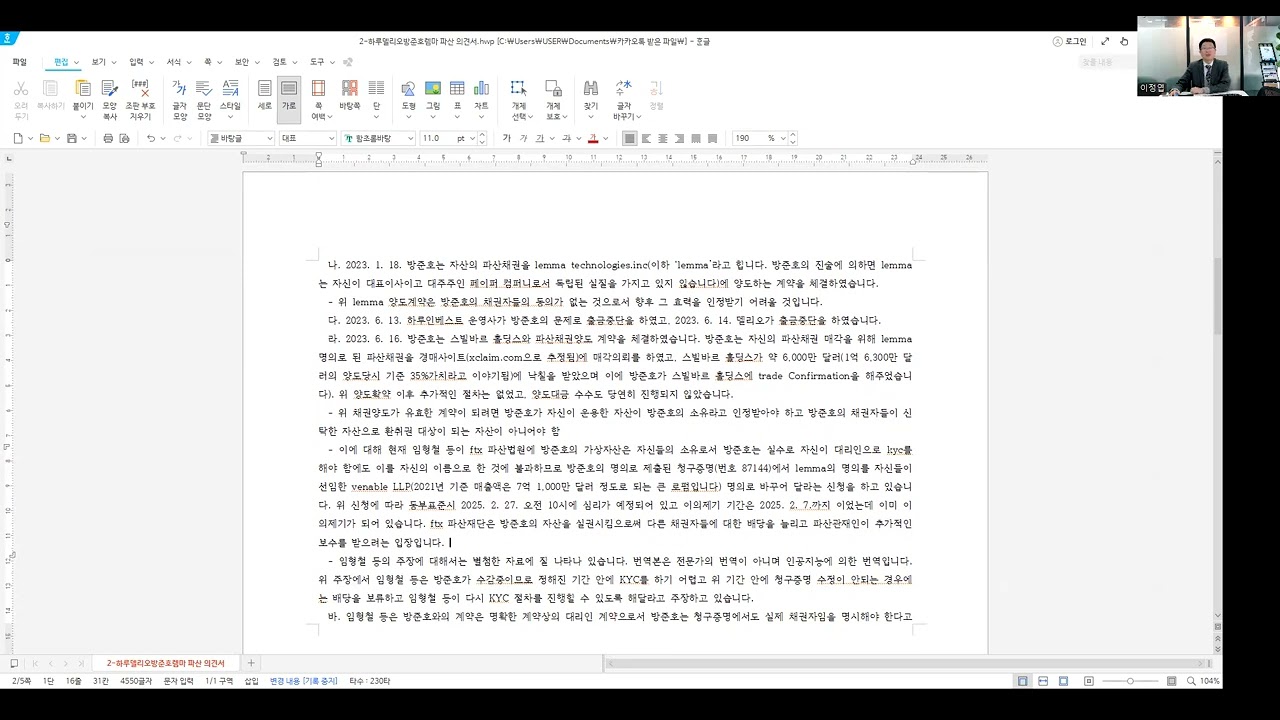Click the print icon
1280x720 pixels.
pos(108,138)
